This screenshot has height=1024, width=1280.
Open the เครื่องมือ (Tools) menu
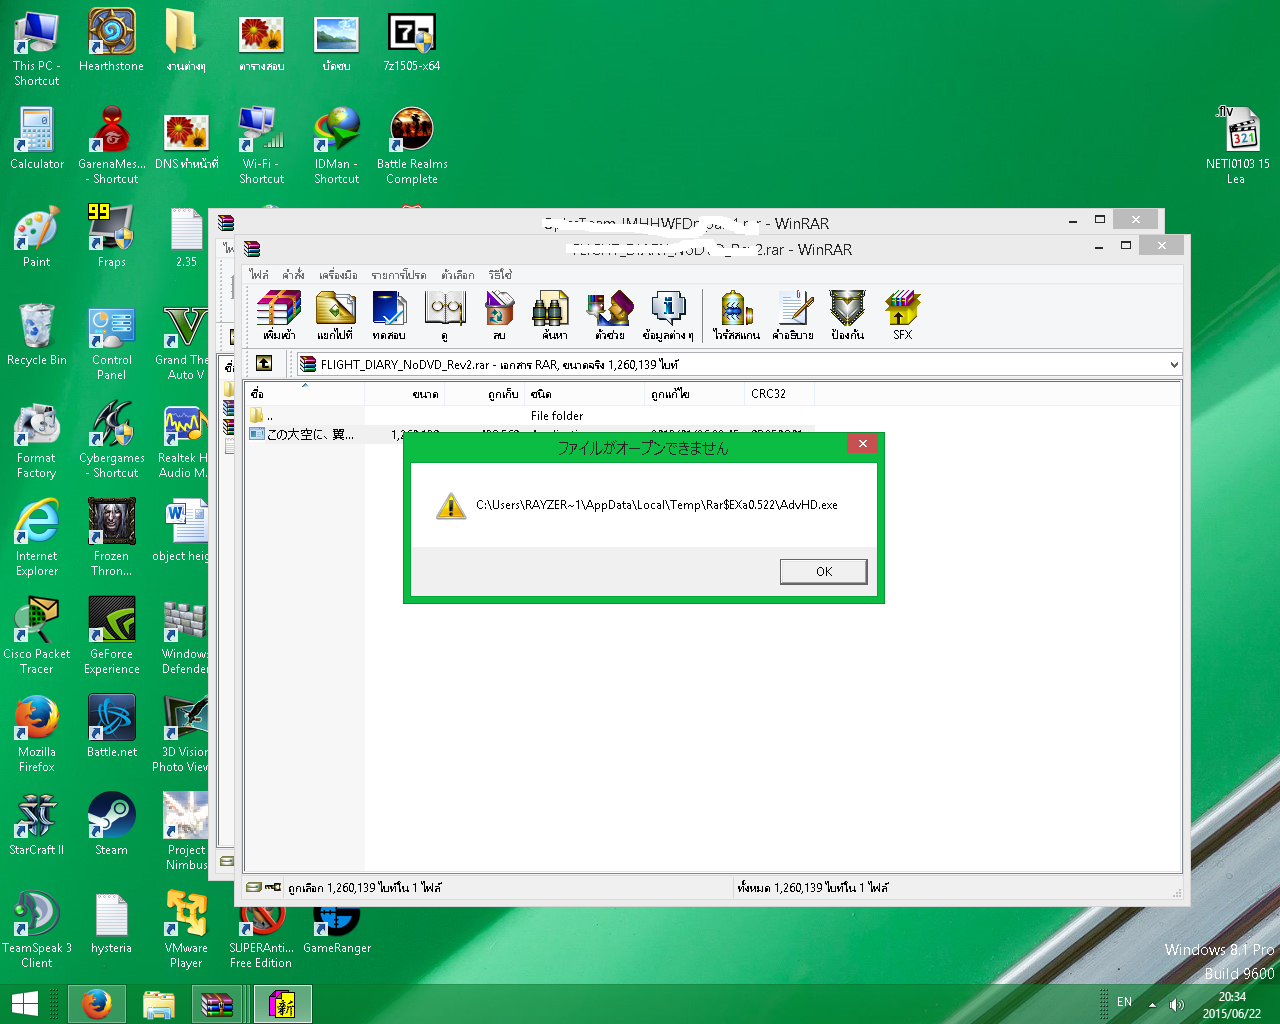click(x=338, y=275)
